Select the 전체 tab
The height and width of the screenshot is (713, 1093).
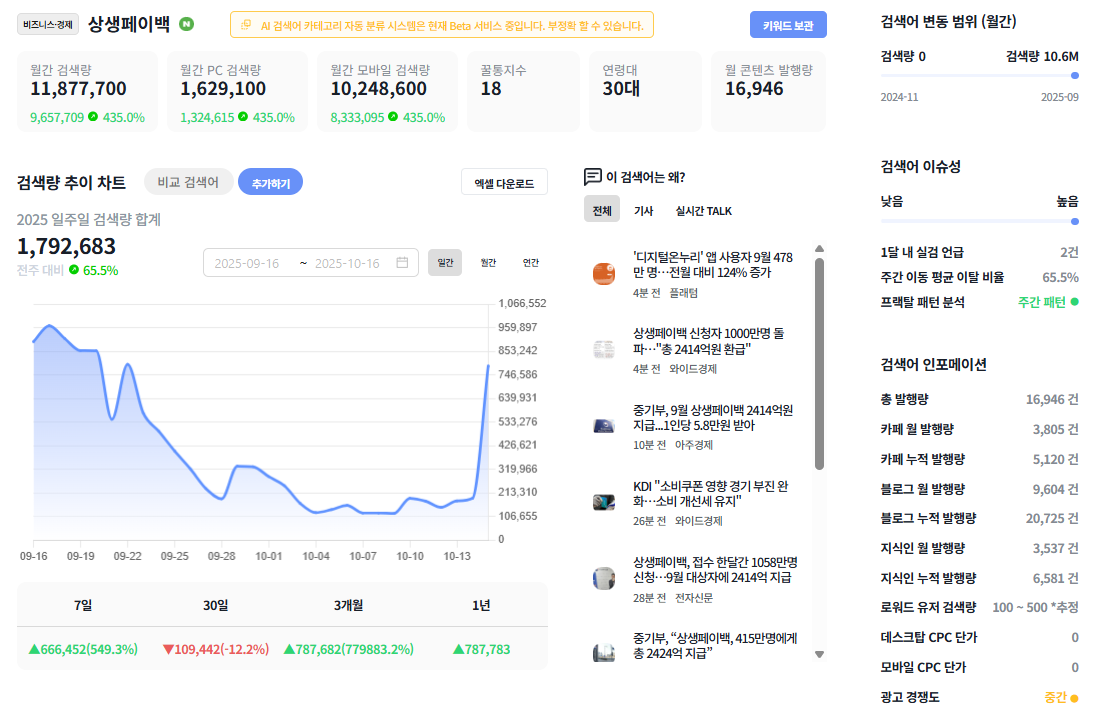[602, 210]
